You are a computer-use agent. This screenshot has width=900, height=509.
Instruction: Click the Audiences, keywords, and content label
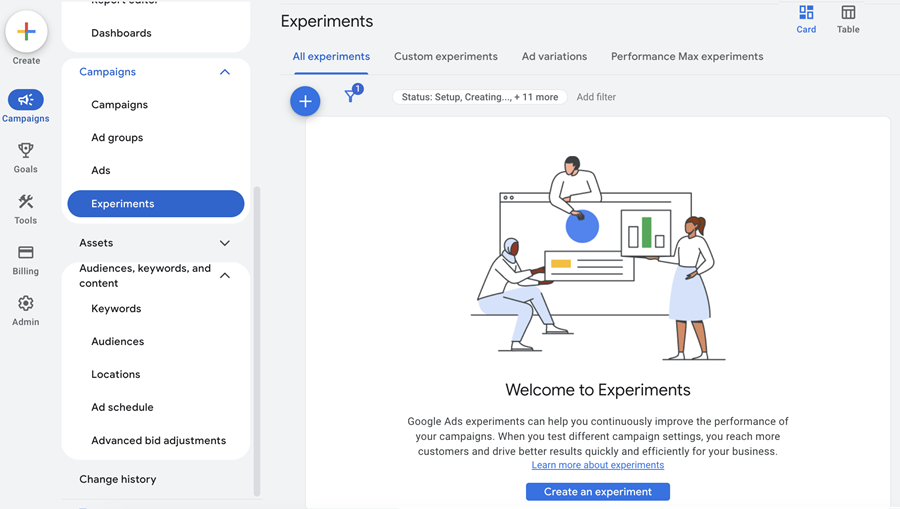point(145,276)
